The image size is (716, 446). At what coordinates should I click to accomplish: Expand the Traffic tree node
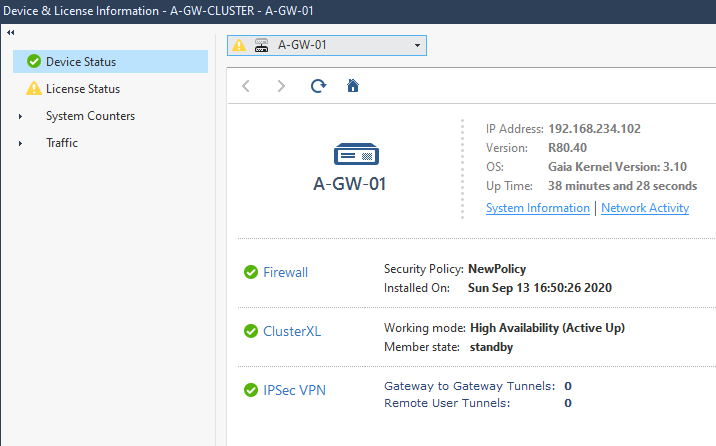click(x=21, y=143)
